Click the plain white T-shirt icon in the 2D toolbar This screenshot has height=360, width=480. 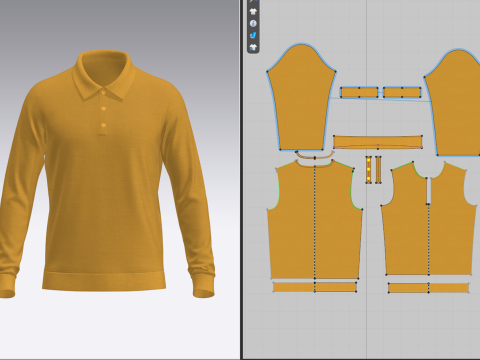[253, 11]
